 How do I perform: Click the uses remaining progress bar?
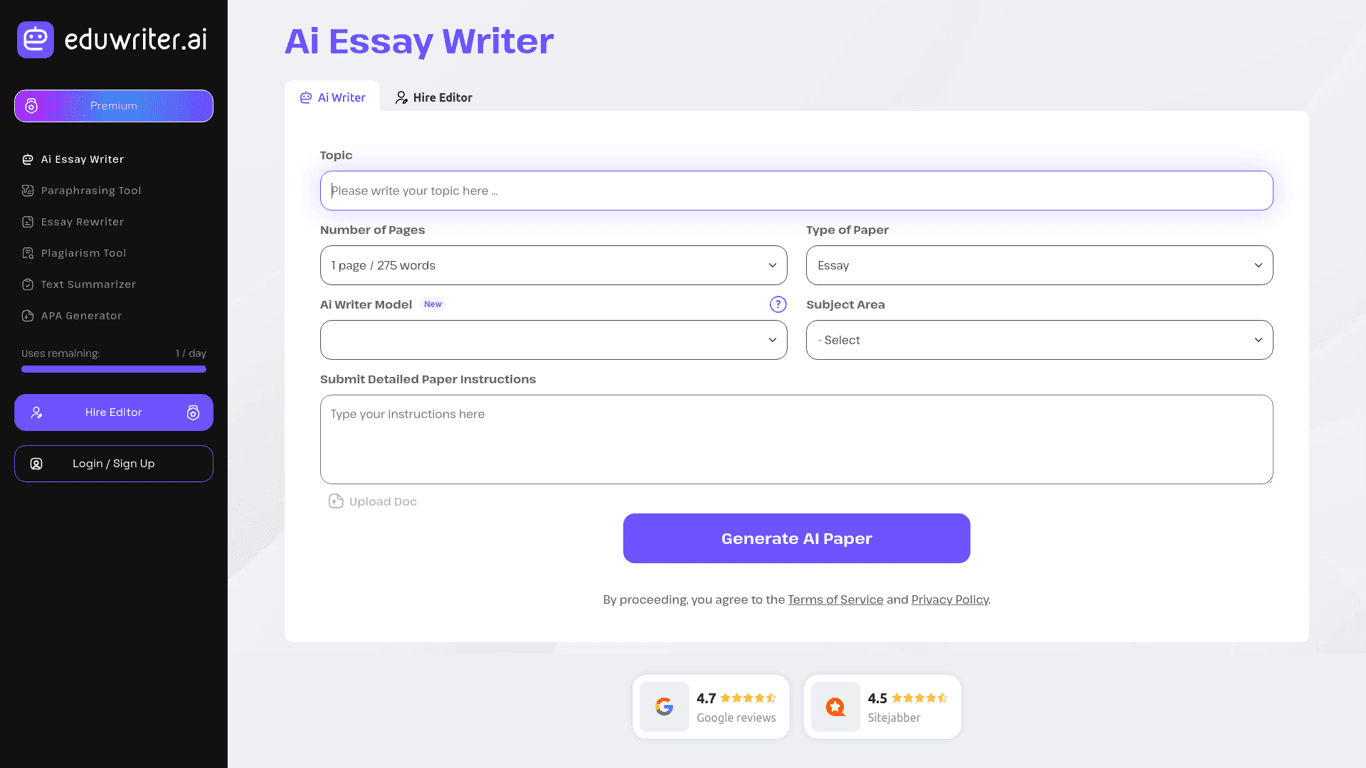coord(113,369)
